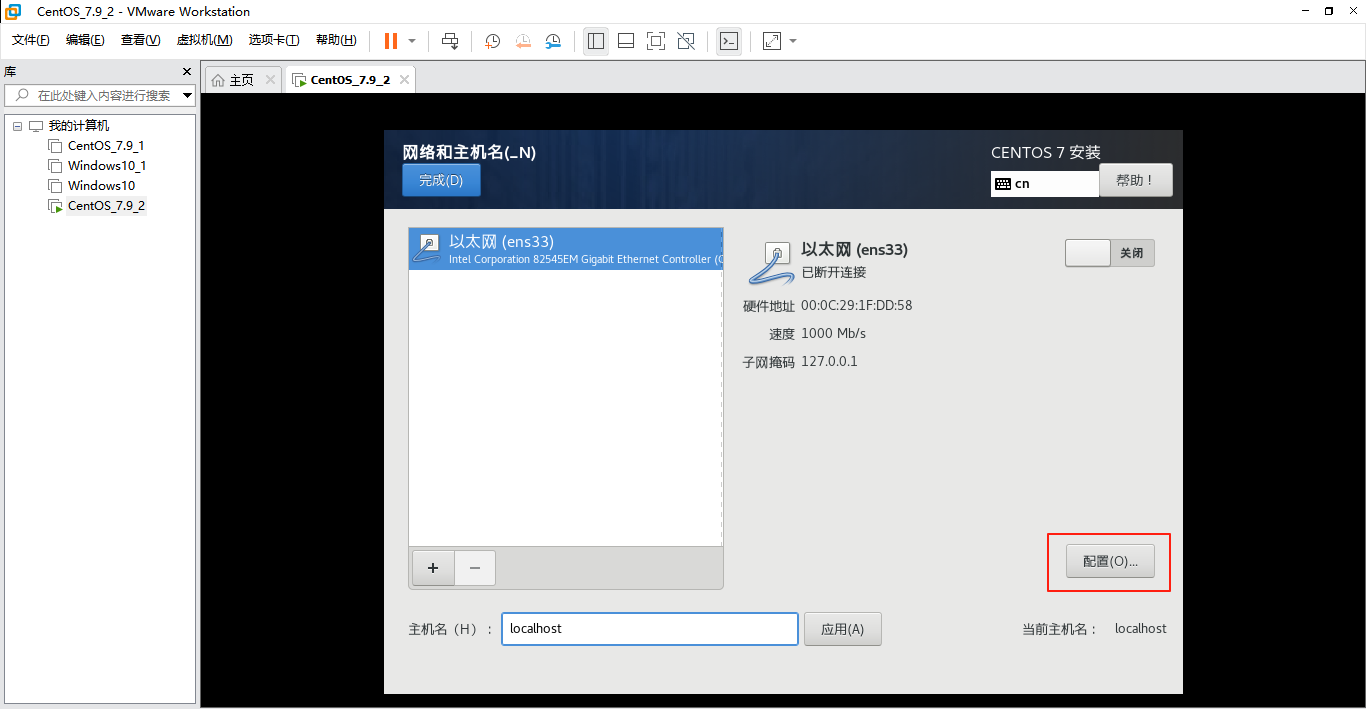This screenshot has height=709, width=1366.
Task: Apply the hostname with 应用(A)
Action: coord(843,629)
